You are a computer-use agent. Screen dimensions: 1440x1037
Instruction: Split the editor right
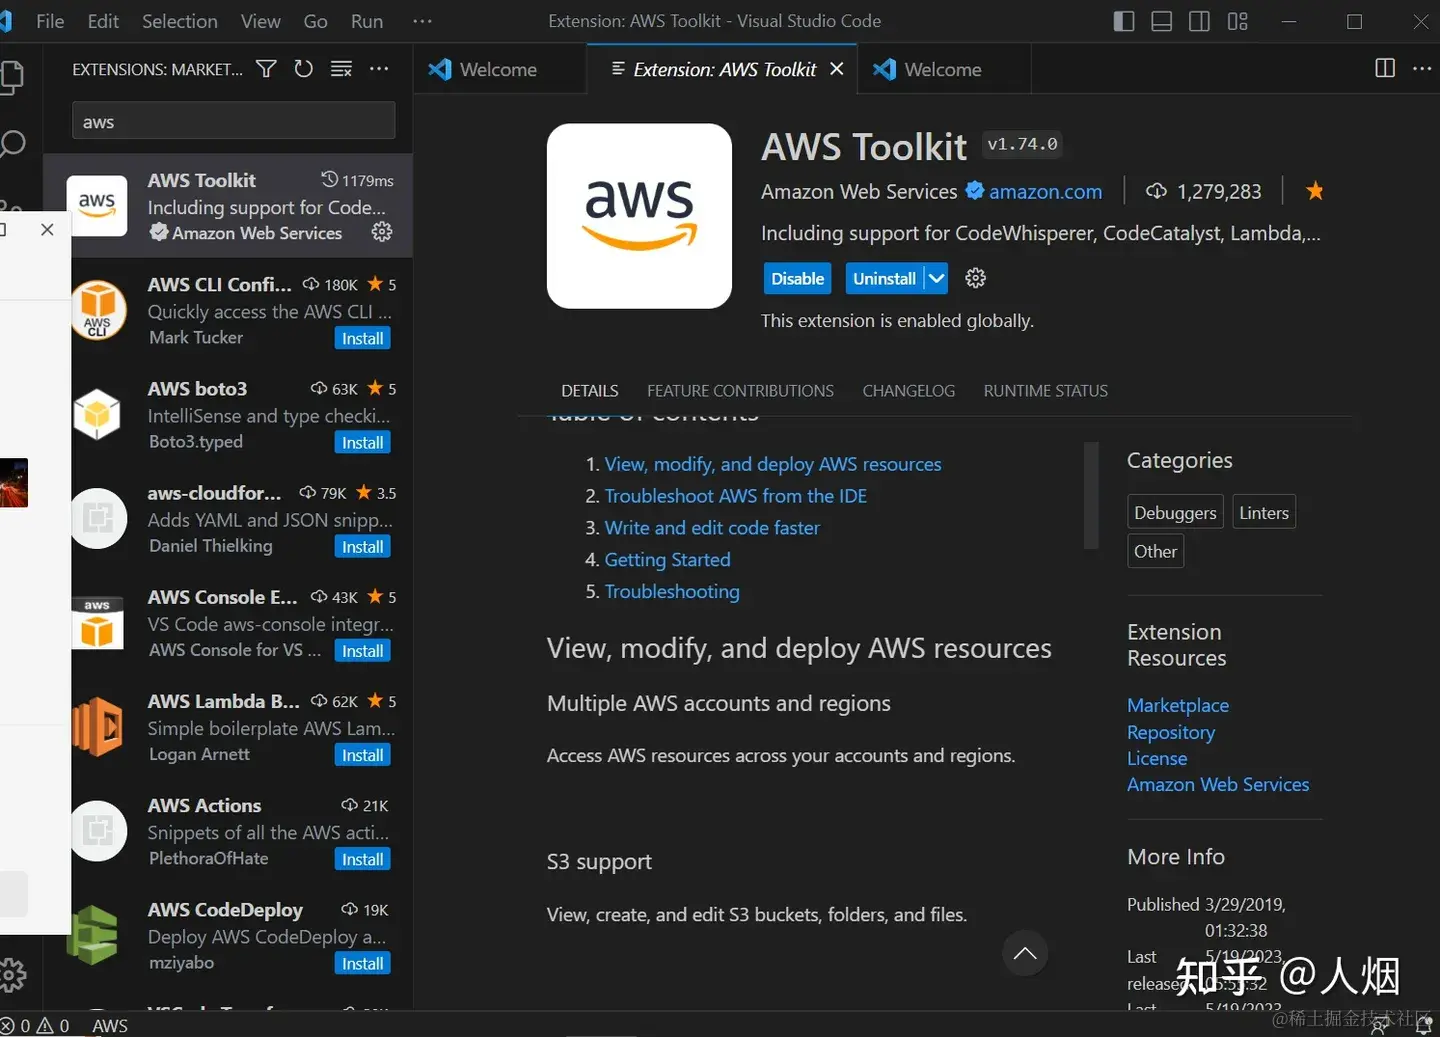[x=1385, y=68]
